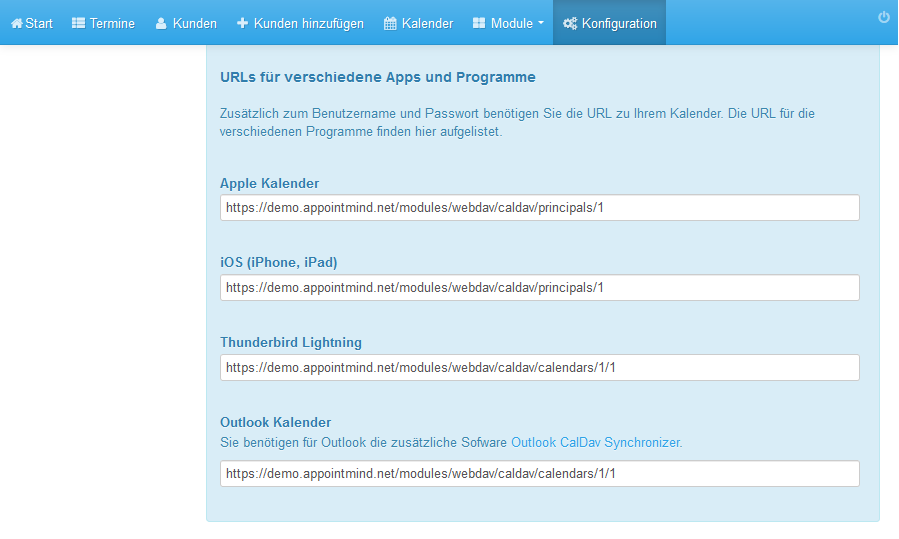899x539 pixels.
Task: Expand the Module dropdown arrow
Action: pos(541,24)
